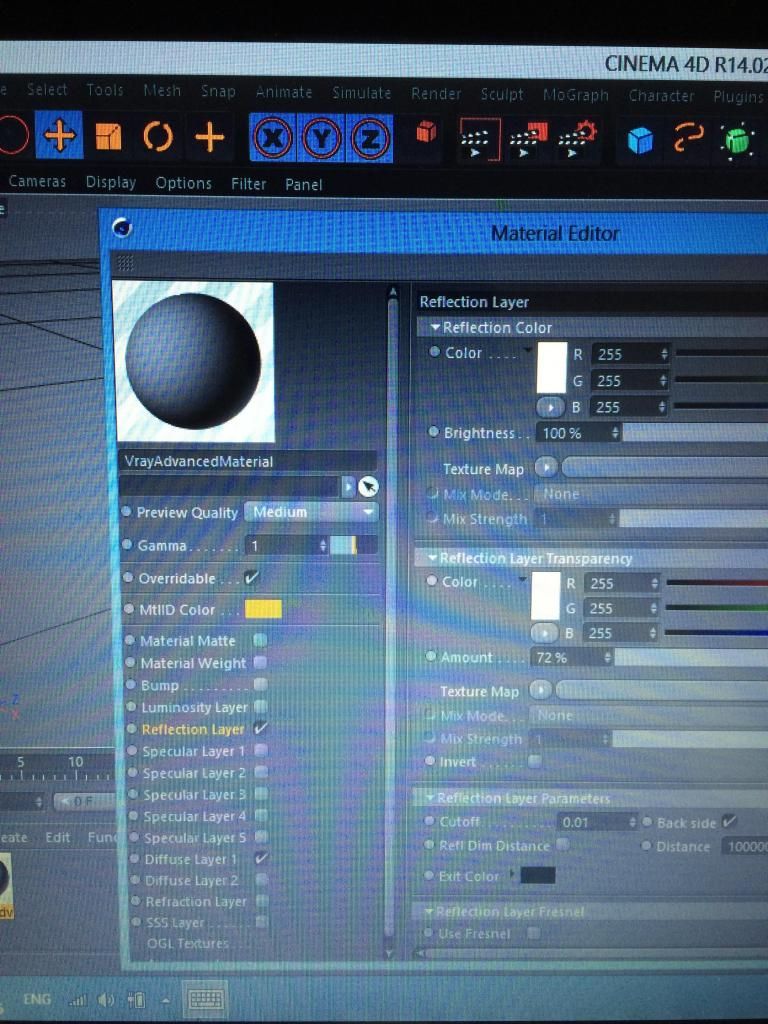Toggle Y axis lock icon
This screenshot has width=768, height=1024.
click(321, 138)
